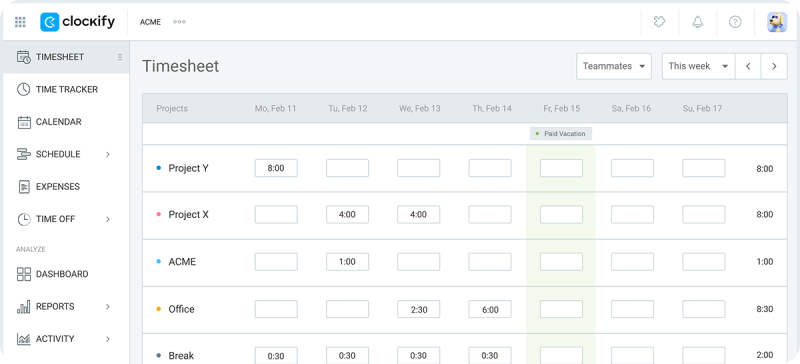The image size is (800, 364).
Task: Click the Expenses receipt icon
Action: tap(23, 187)
